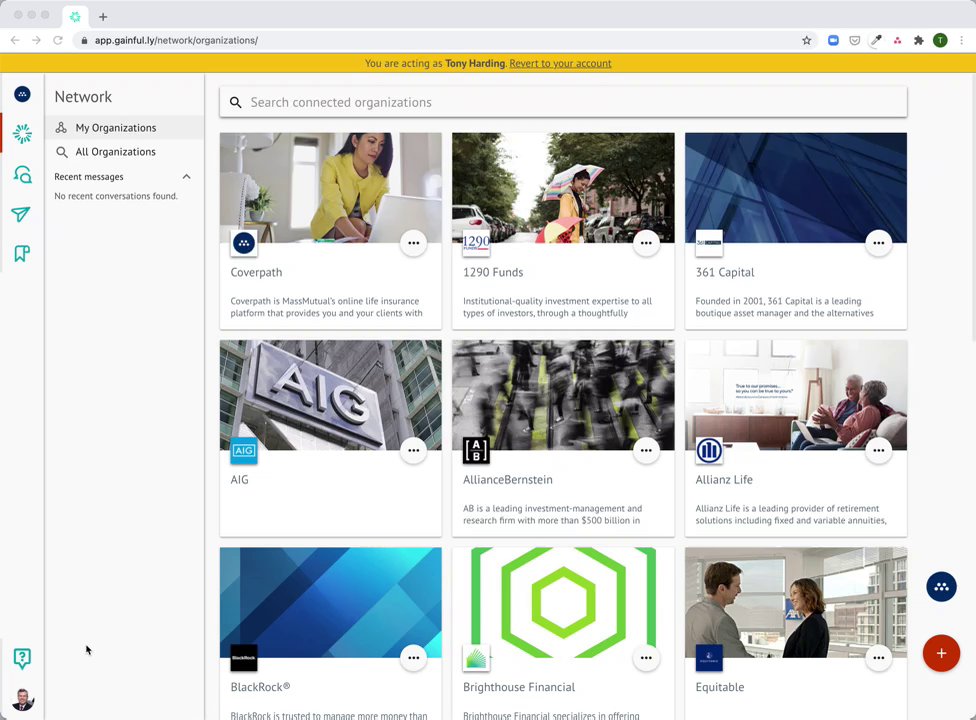
Task: Click the AIG logo badge
Action: pyautogui.click(x=244, y=451)
